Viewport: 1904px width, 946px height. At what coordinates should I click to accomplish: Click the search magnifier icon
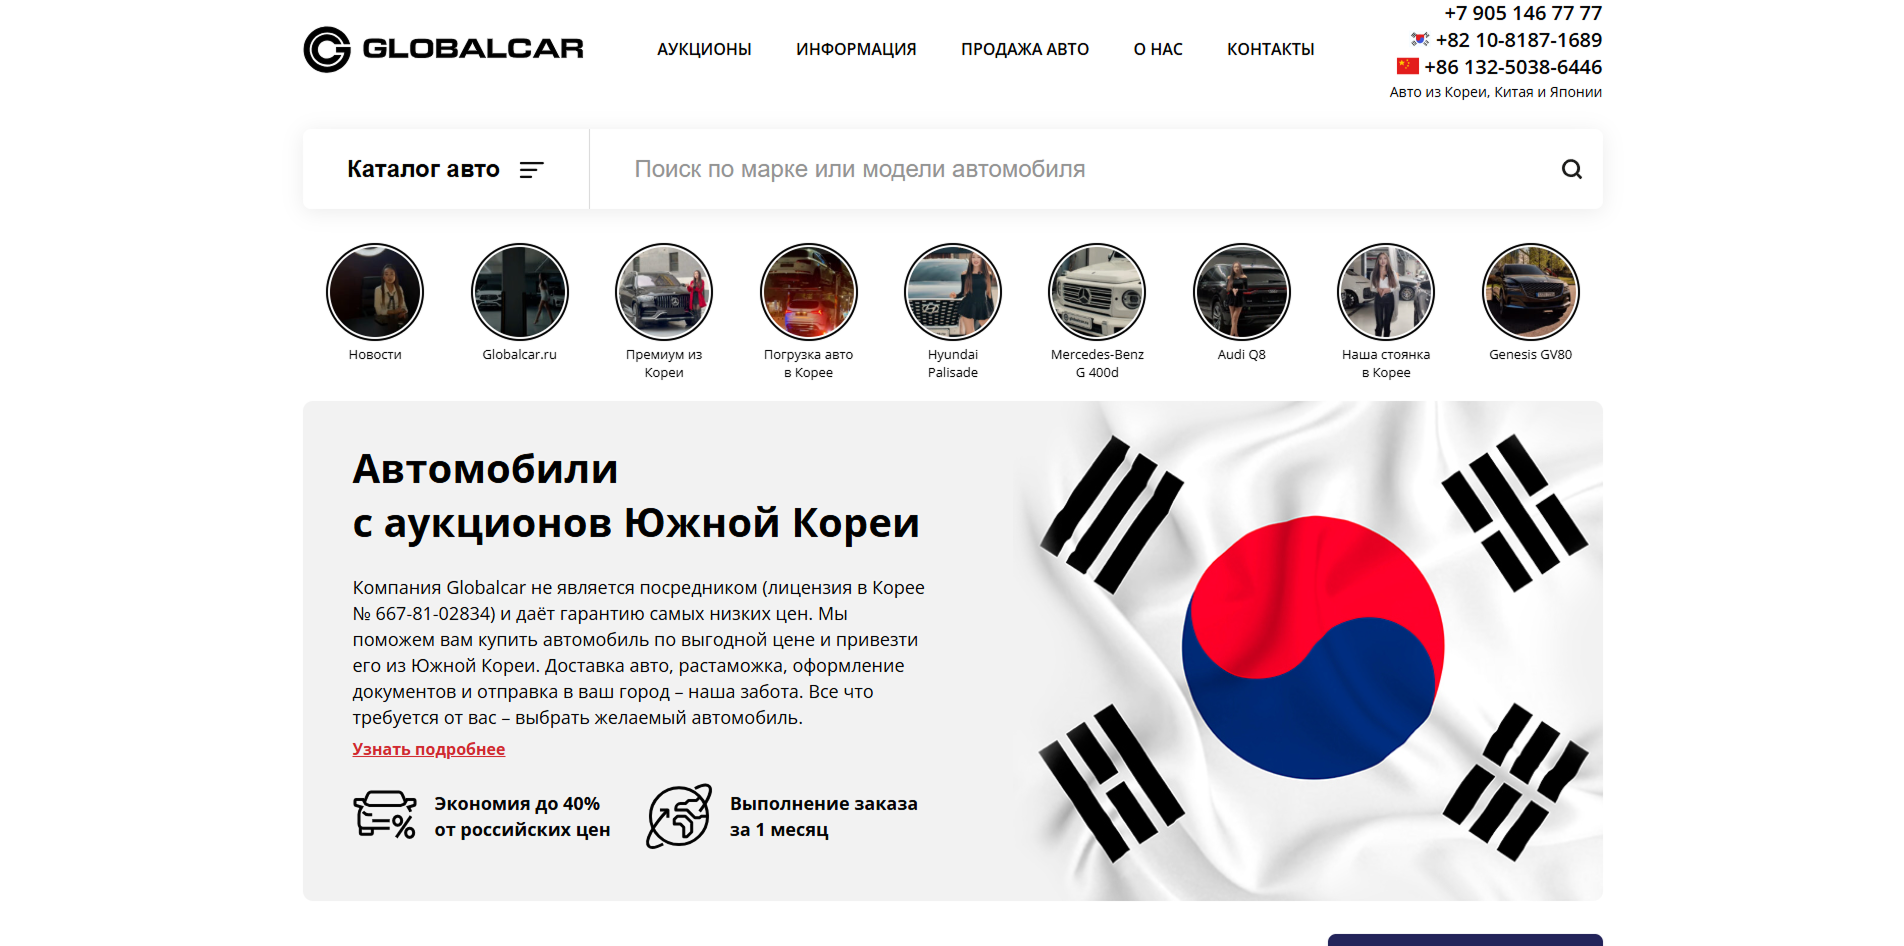coord(1572,169)
